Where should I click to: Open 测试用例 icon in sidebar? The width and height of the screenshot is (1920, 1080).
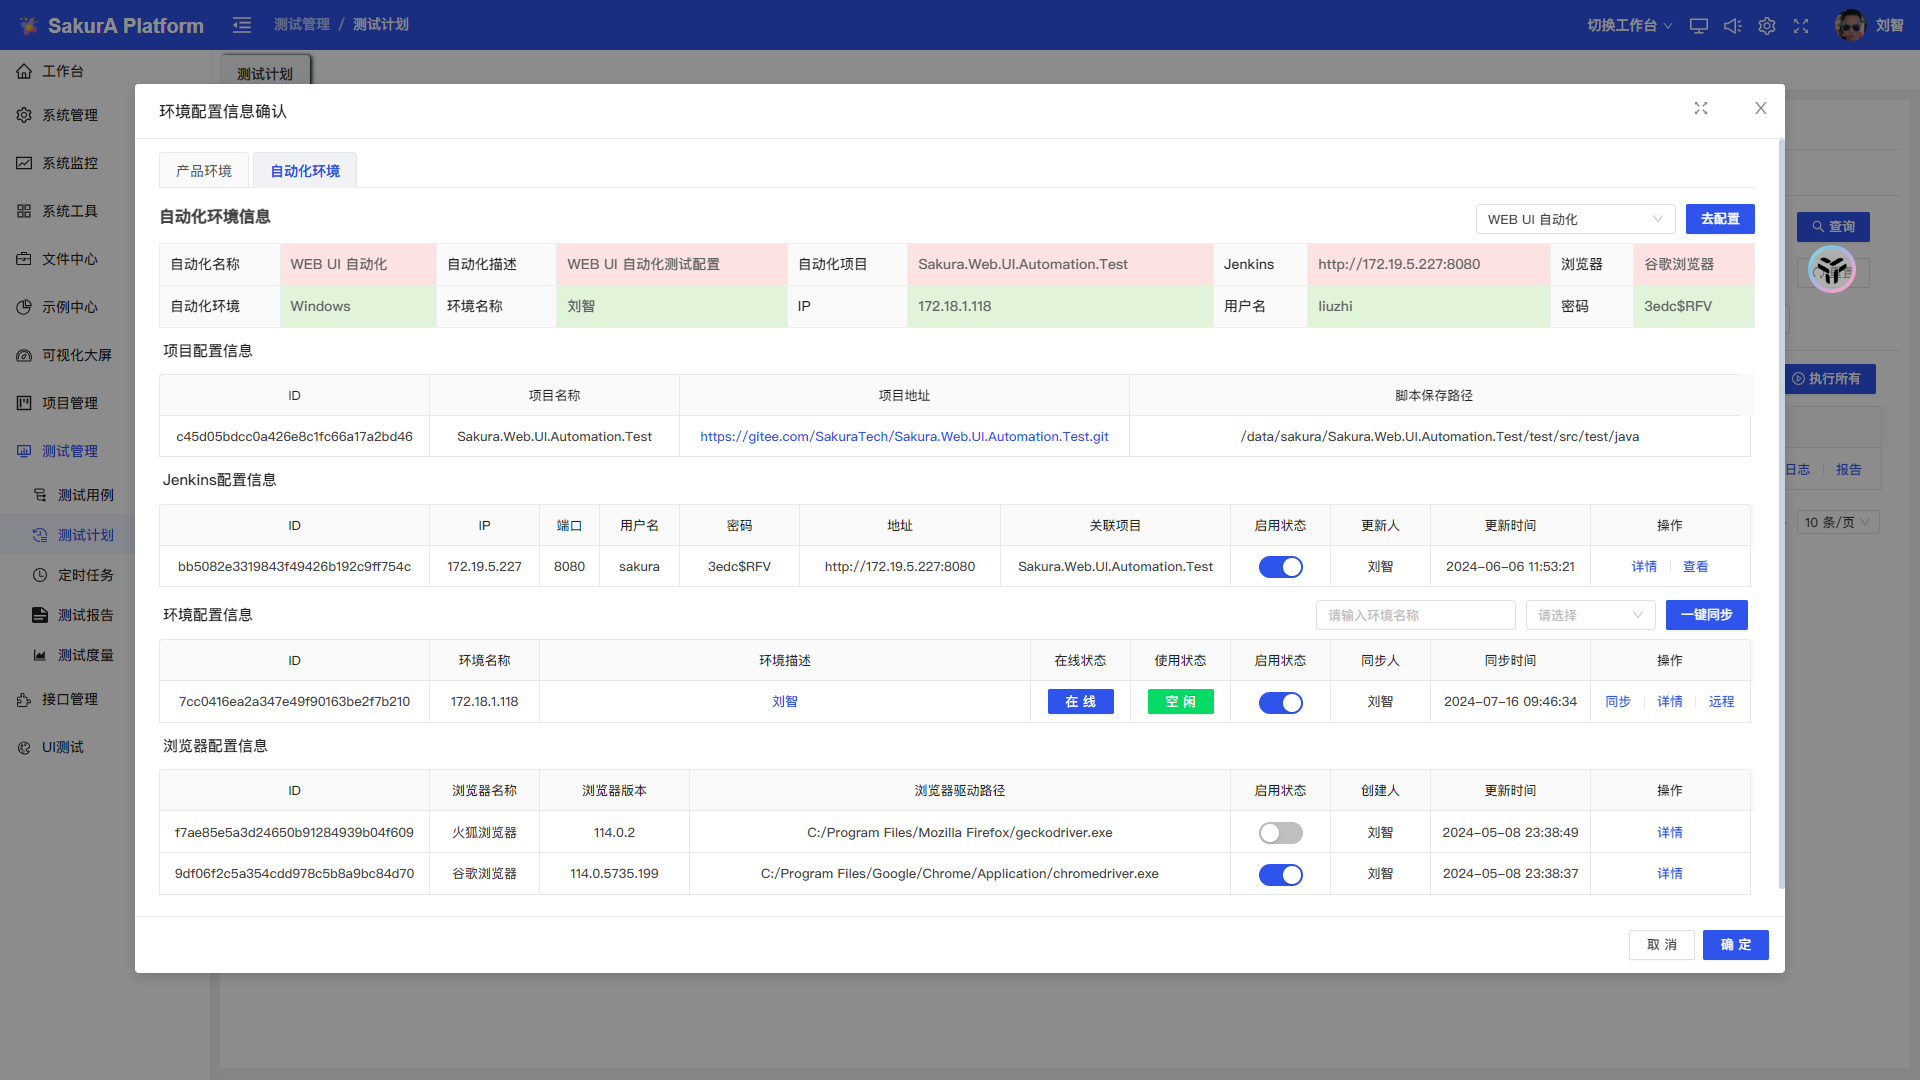(40, 495)
